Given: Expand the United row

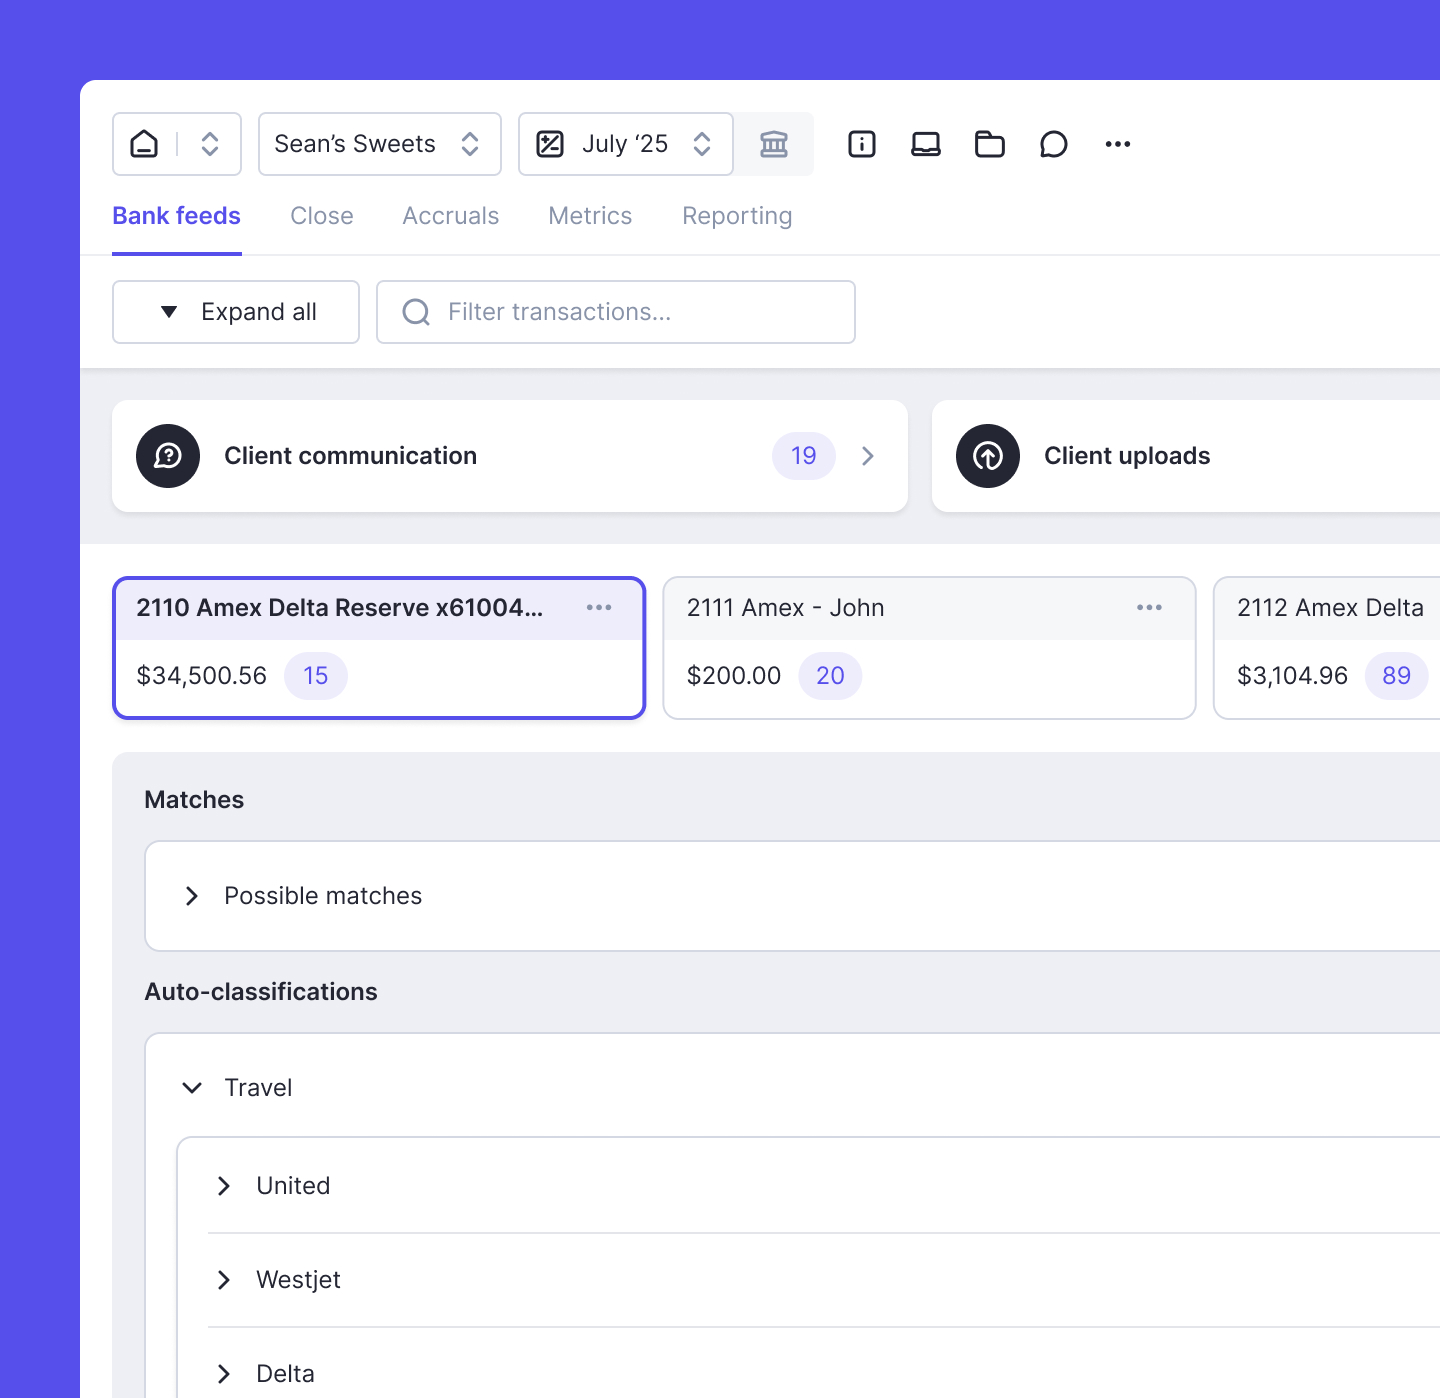Looking at the screenshot, I should tap(224, 1185).
